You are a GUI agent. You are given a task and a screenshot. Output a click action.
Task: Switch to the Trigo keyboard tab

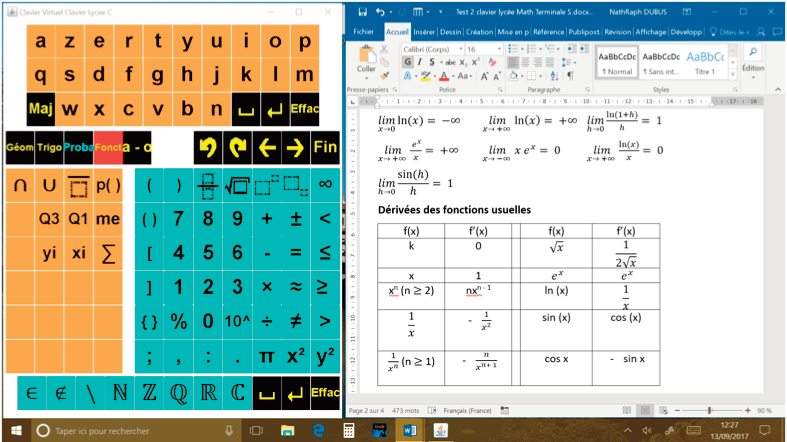(49, 147)
